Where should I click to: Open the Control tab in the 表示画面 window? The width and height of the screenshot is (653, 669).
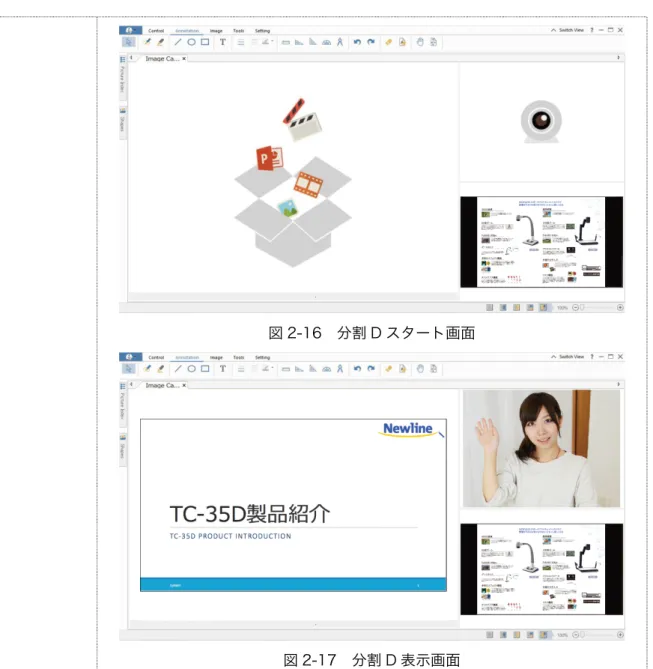[x=156, y=358]
